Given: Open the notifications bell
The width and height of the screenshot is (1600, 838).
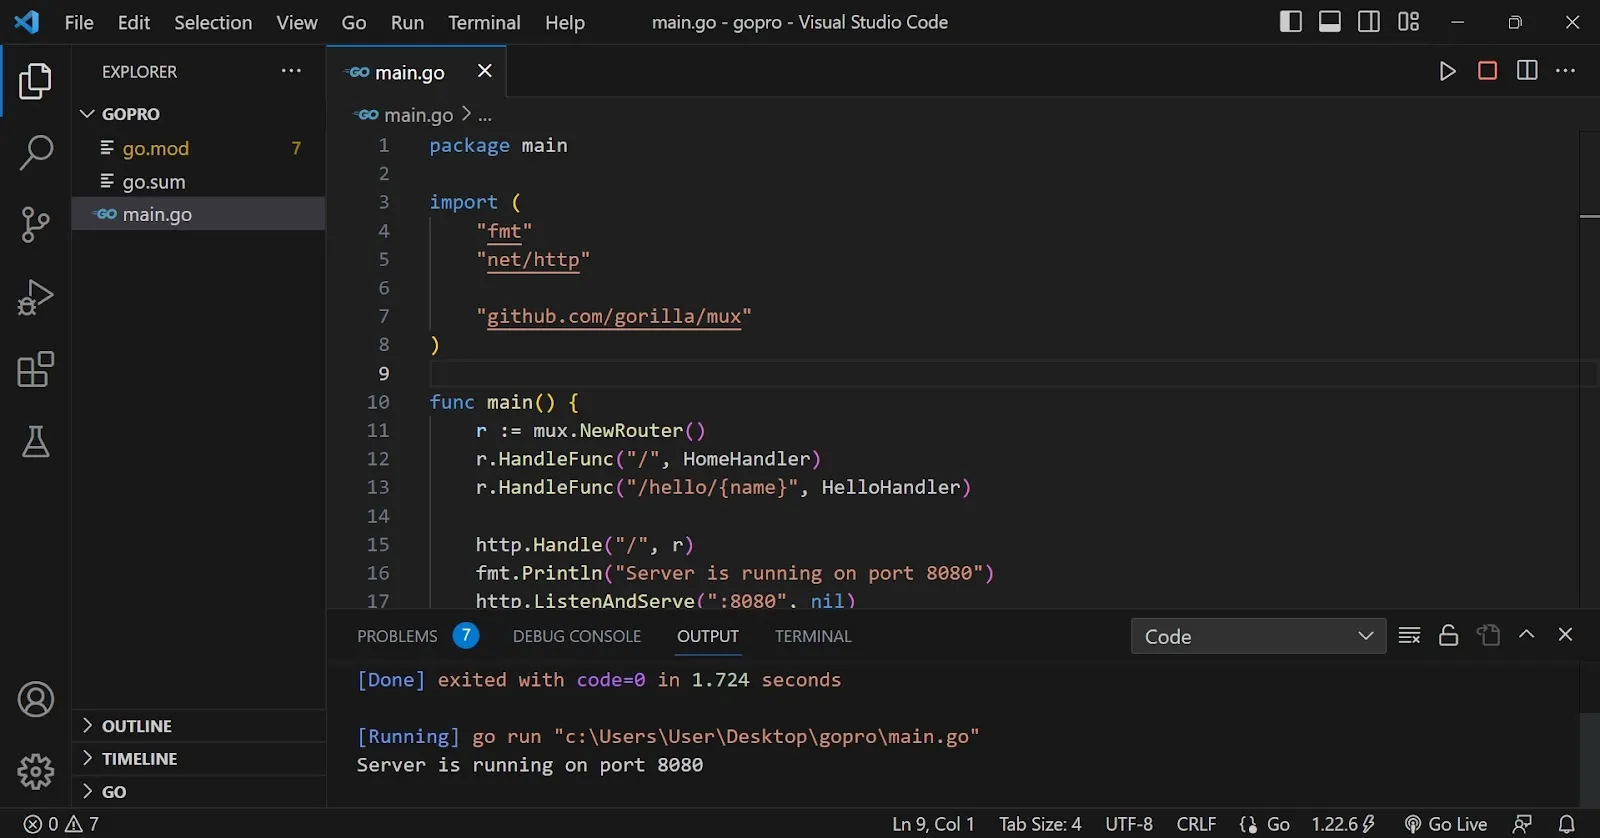Looking at the screenshot, I should pos(1567,824).
